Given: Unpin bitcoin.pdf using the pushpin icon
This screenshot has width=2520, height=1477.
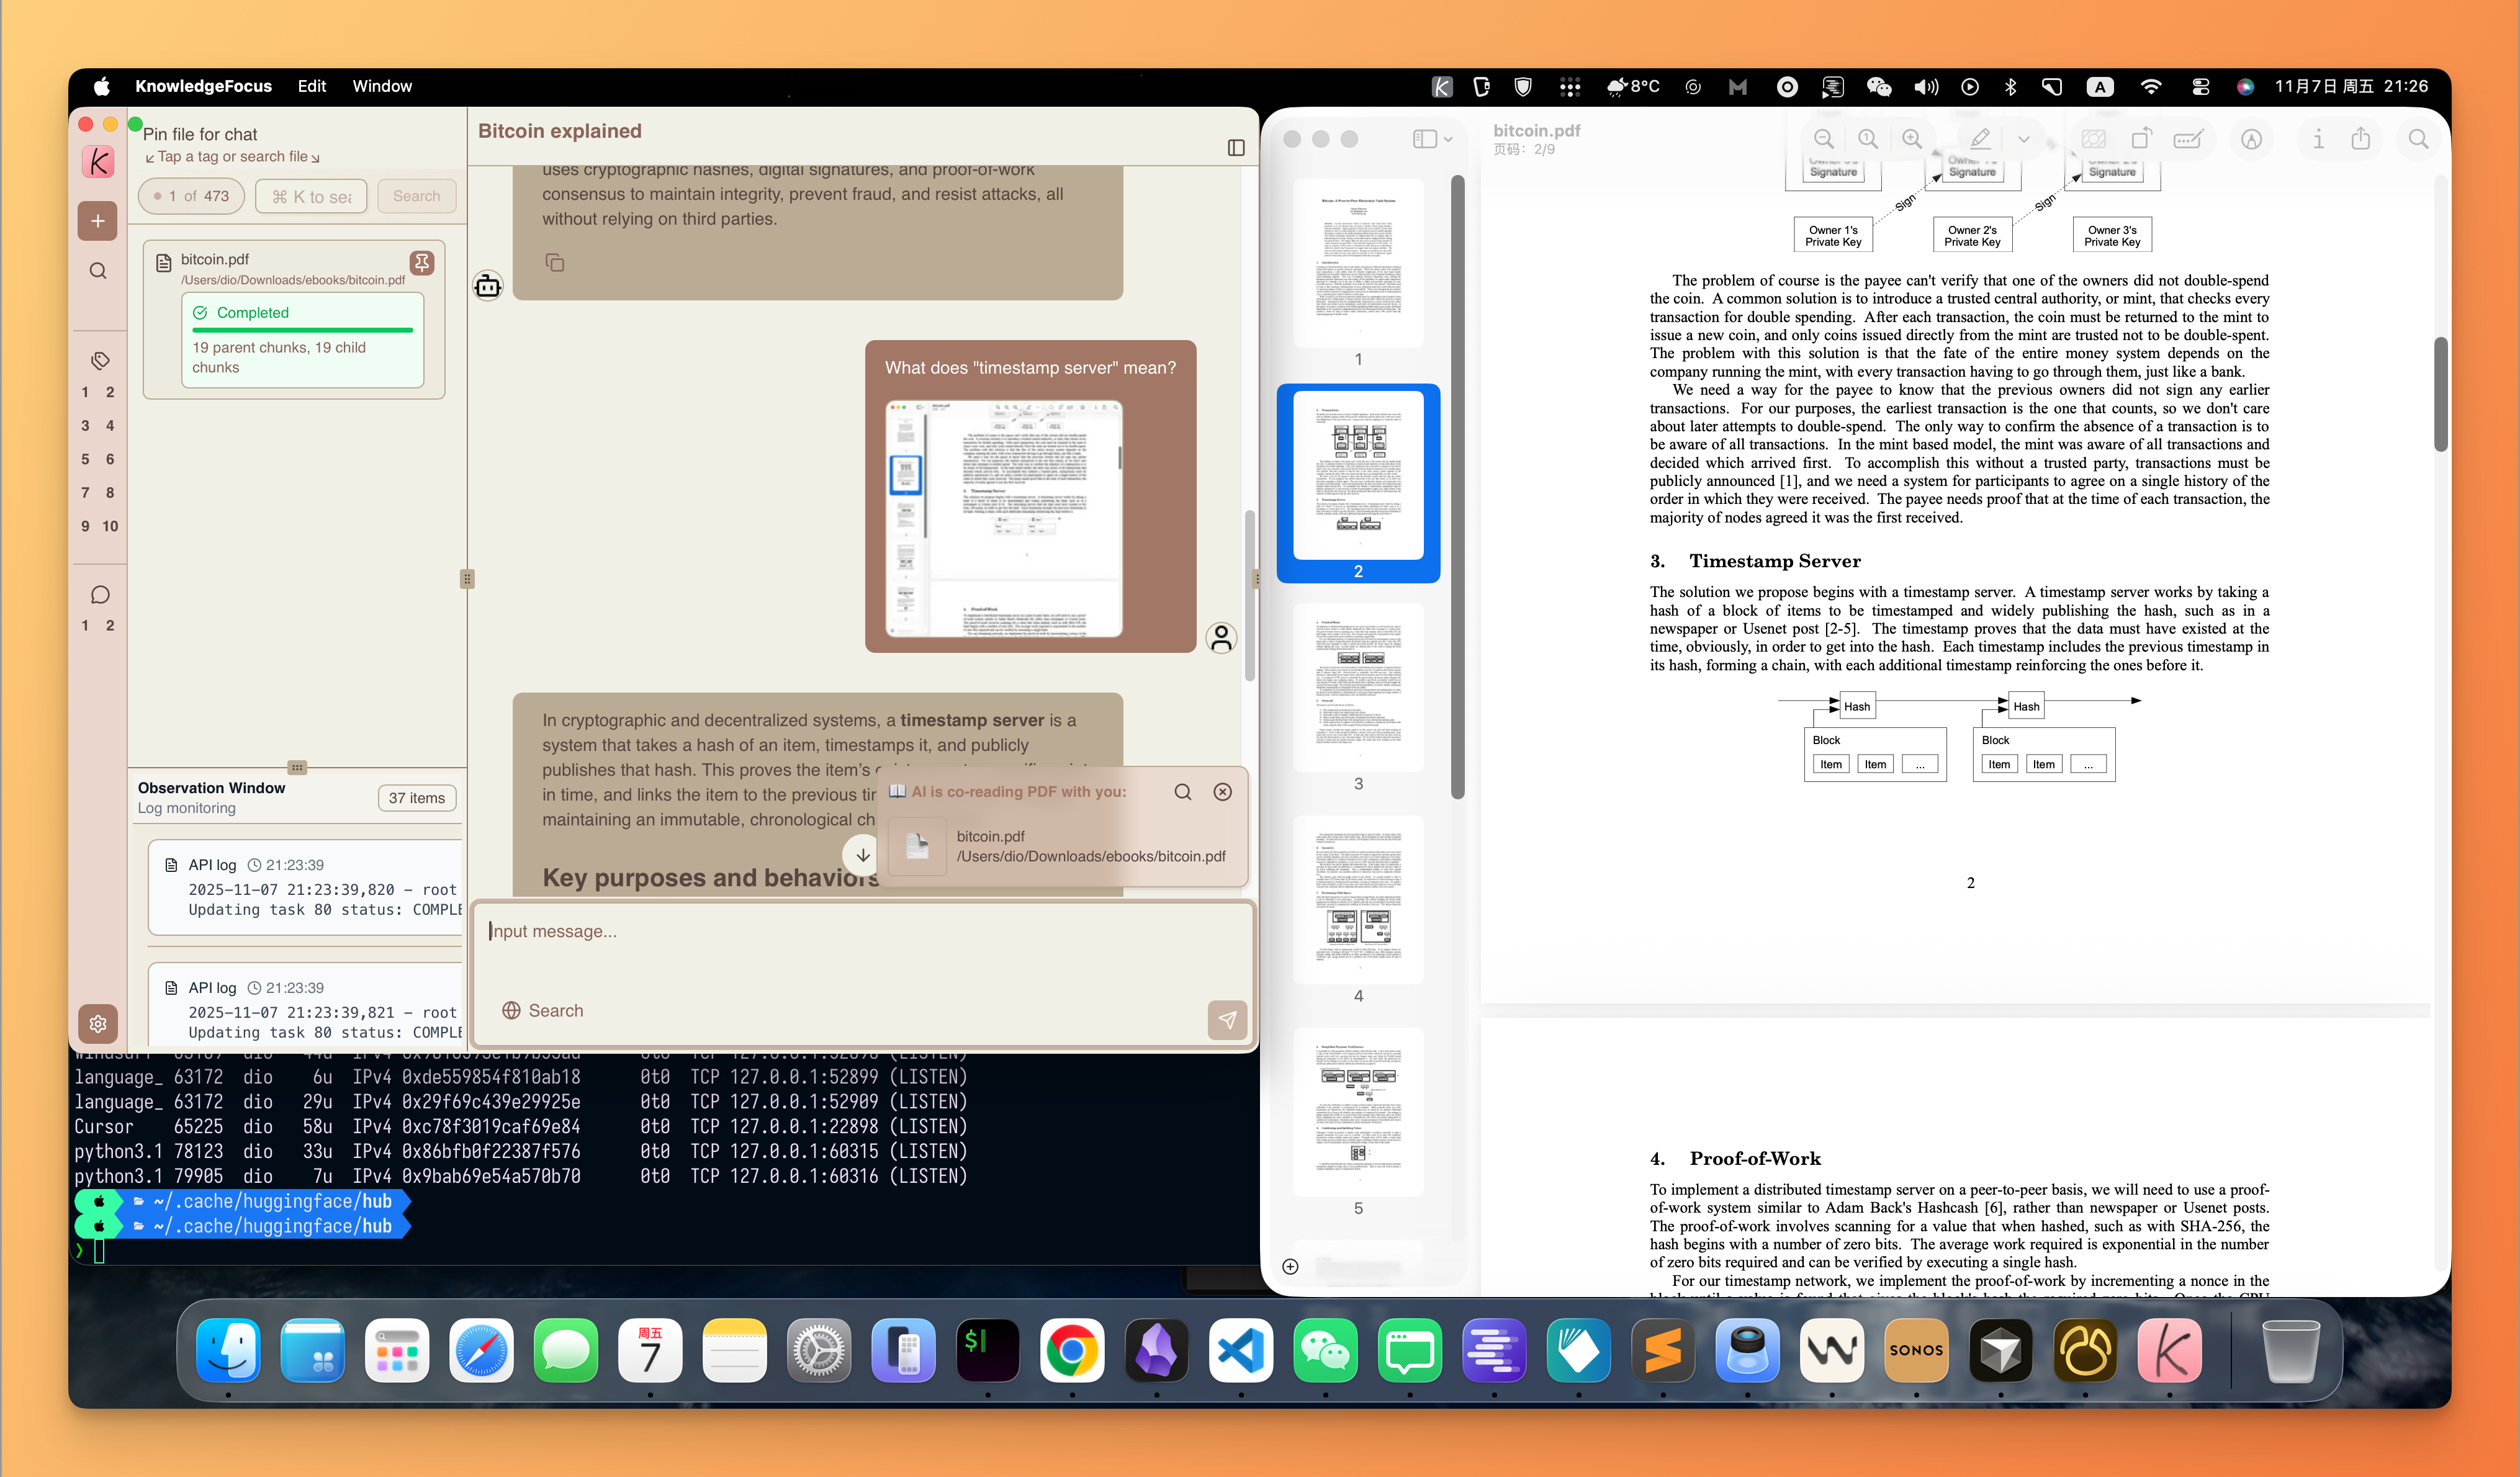Looking at the screenshot, I should [422, 262].
